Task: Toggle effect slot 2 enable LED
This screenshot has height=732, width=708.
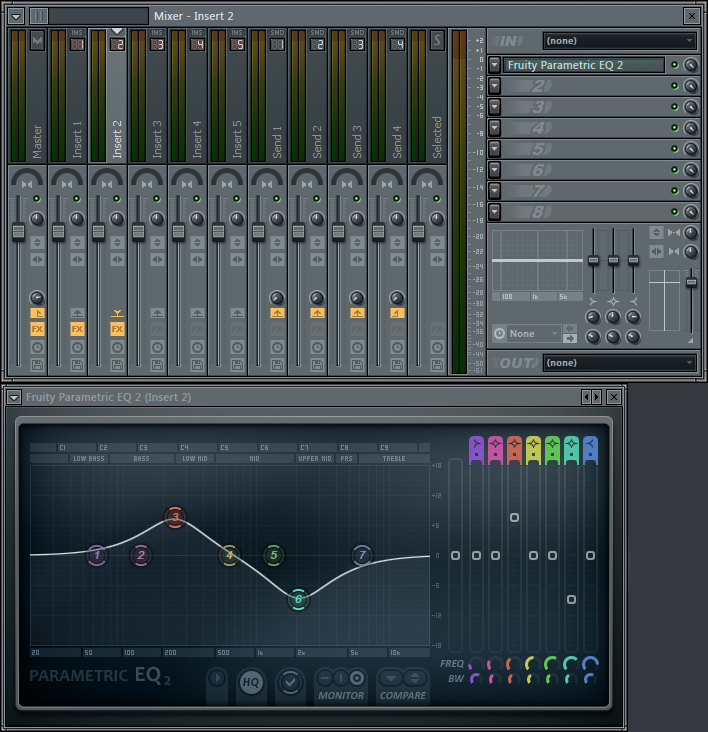Action: pos(674,86)
